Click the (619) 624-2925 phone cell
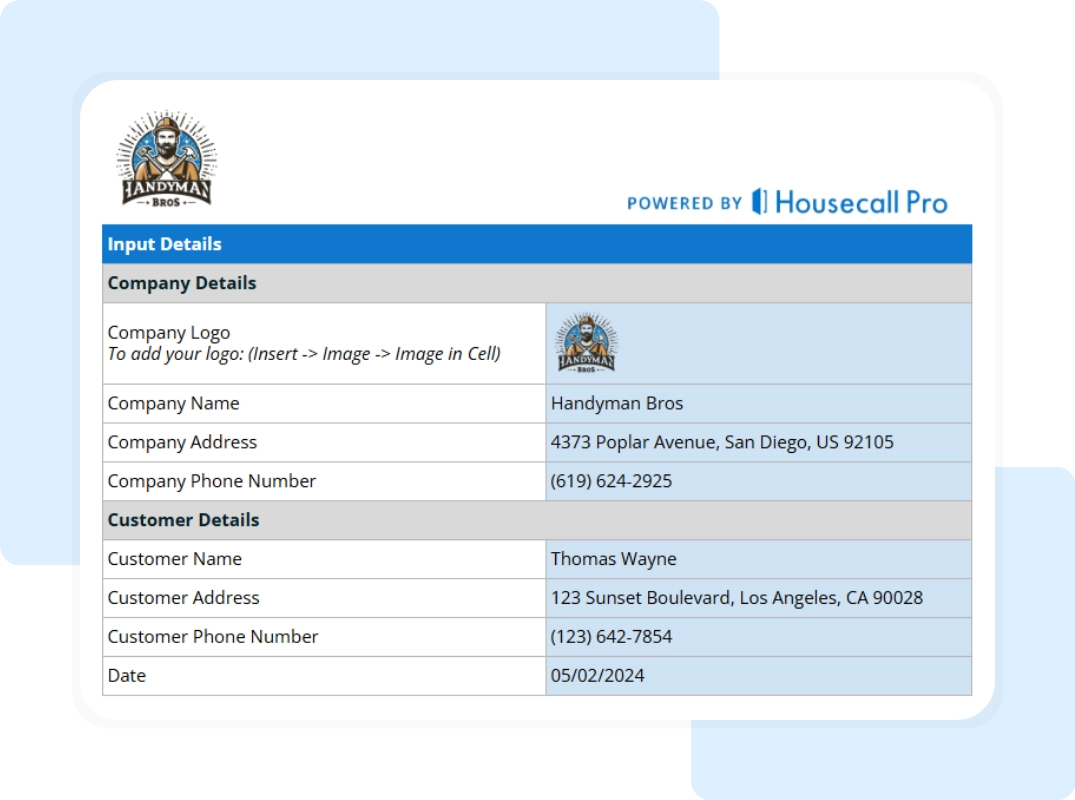The width and height of the screenshot is (1075, 800). pyautogui.click(x=758, y=481)
